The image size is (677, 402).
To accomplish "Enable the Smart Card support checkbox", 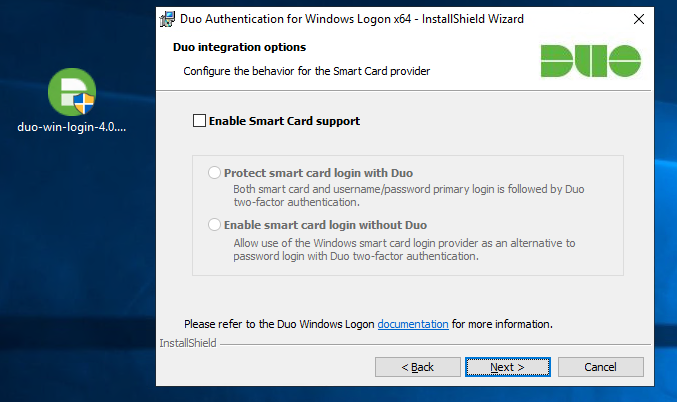I will click(199, 121).
